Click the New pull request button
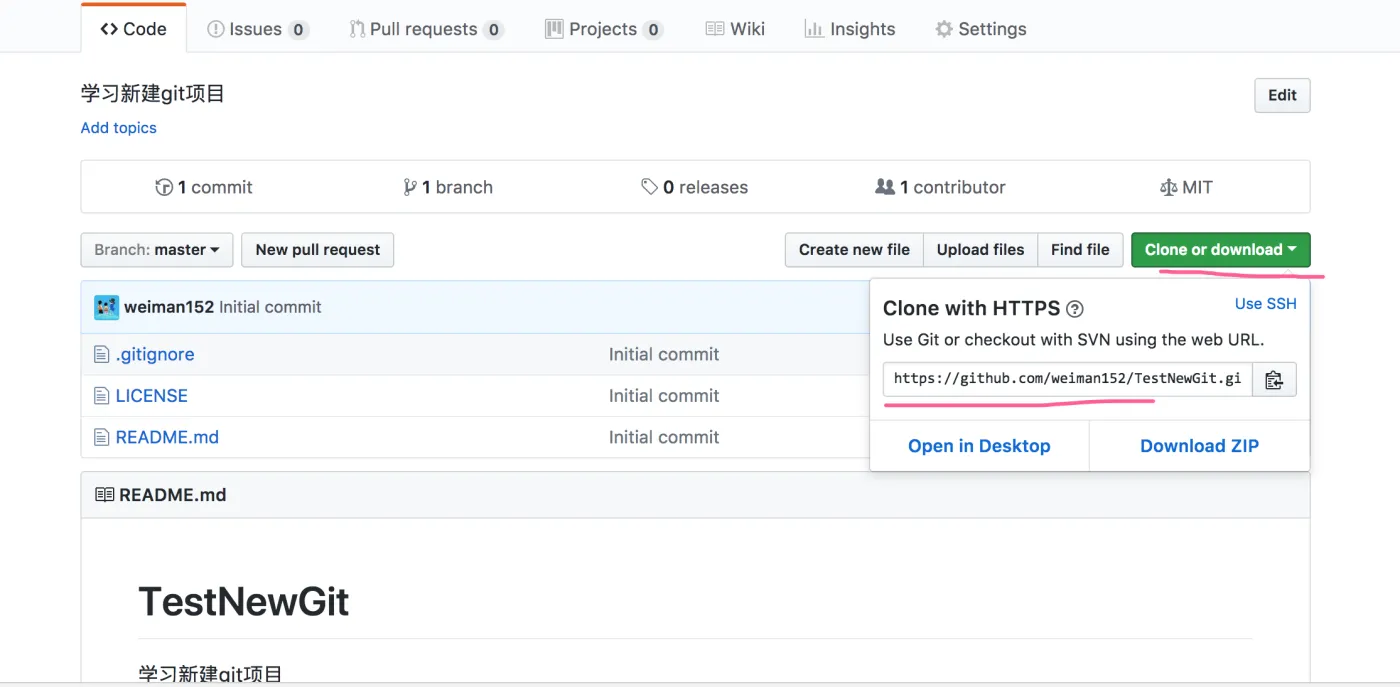Viewport: 1400px width, 687px height. tap(318, 250)
